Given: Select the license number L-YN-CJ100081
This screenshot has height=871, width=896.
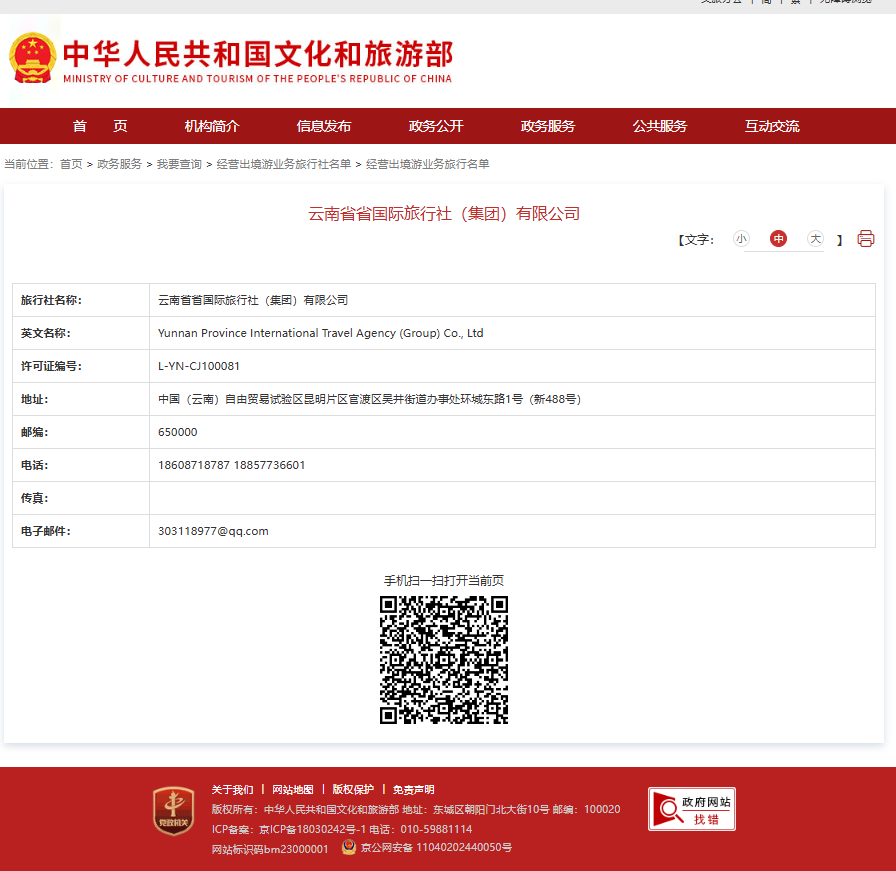Looking at the screenshot, I should coord(199,366).
